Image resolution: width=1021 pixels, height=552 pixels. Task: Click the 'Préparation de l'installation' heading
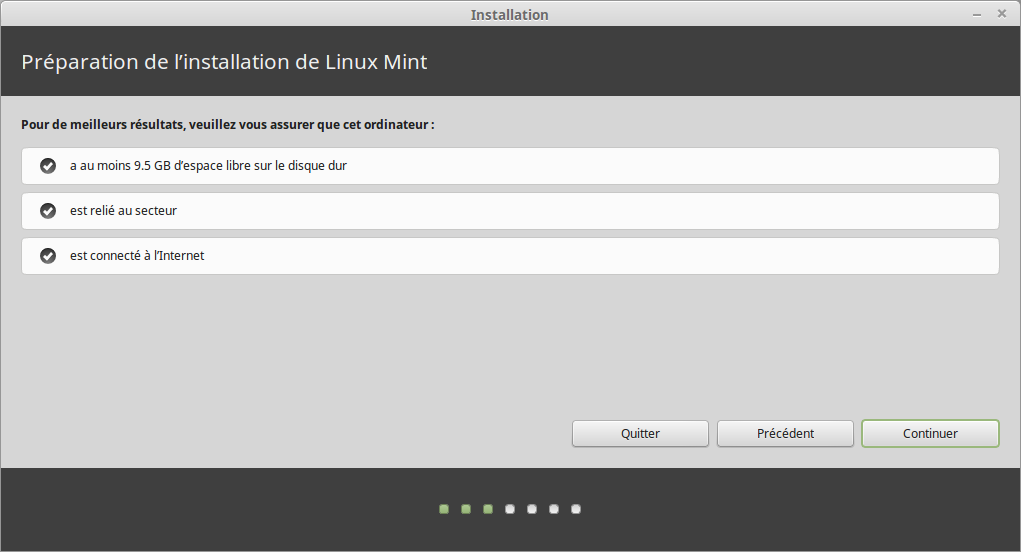(x=224, y=62)
